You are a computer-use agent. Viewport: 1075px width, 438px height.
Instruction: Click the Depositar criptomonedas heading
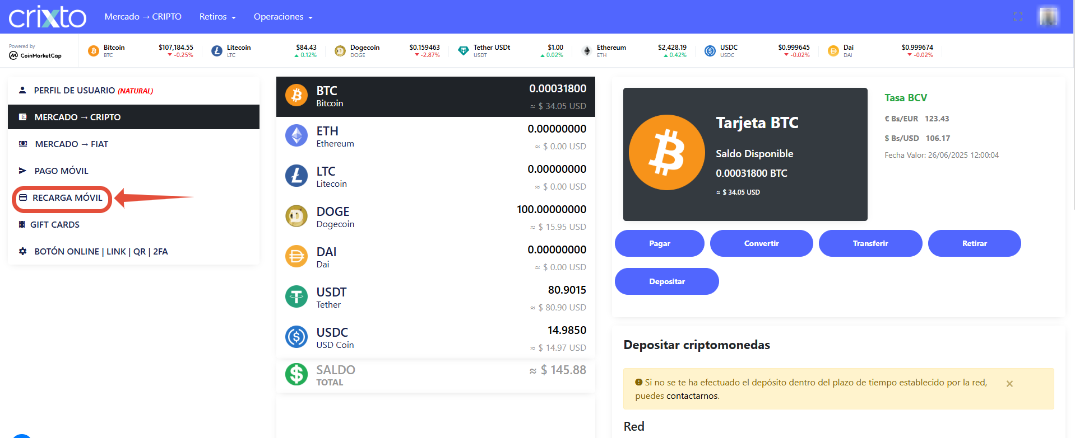[697, 345]
